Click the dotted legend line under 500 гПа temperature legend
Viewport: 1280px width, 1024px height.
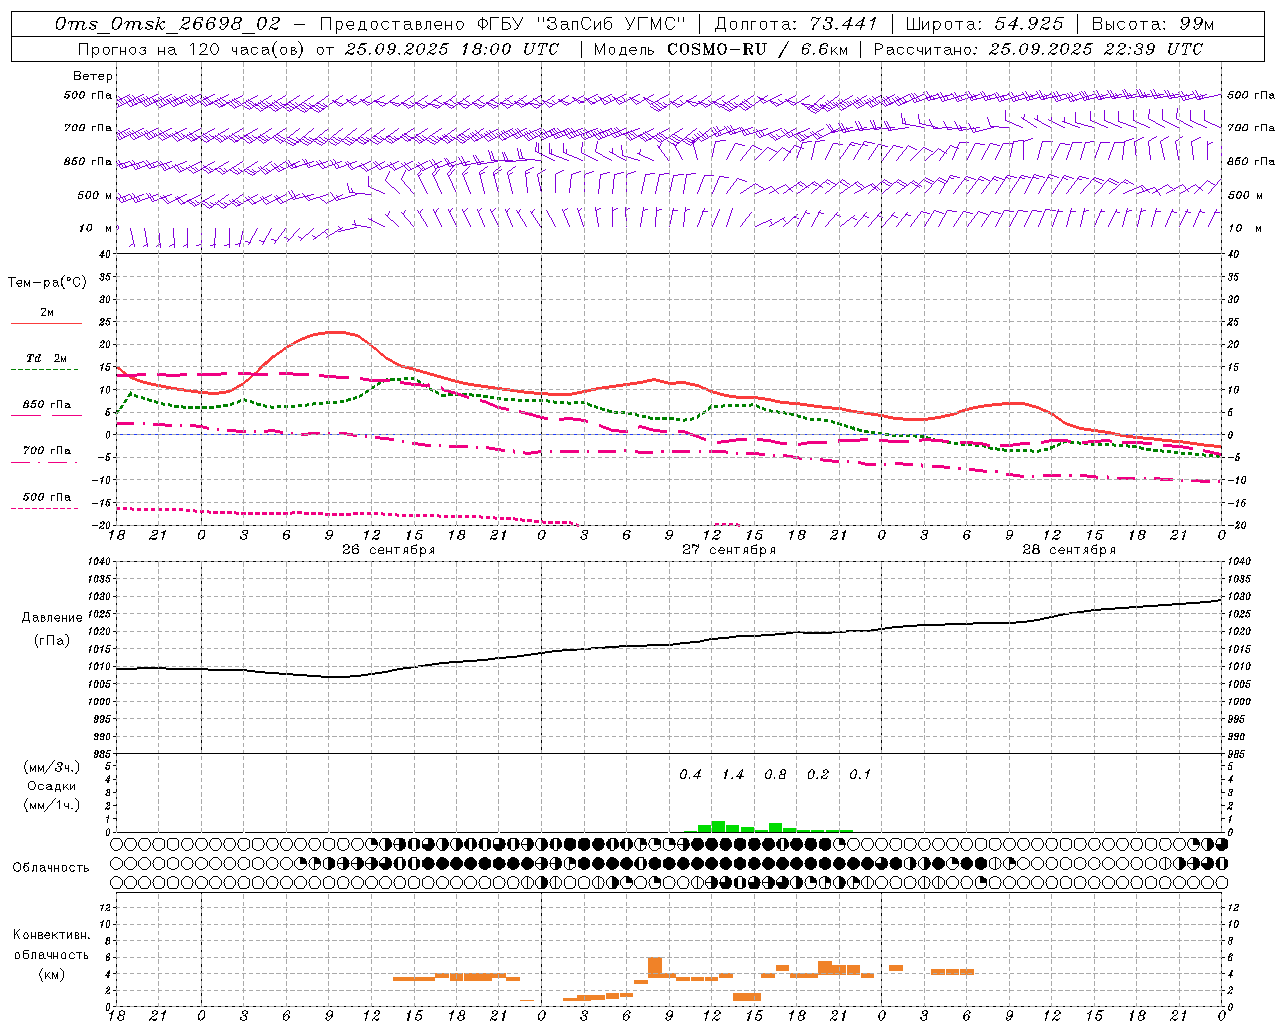[45, 508]
